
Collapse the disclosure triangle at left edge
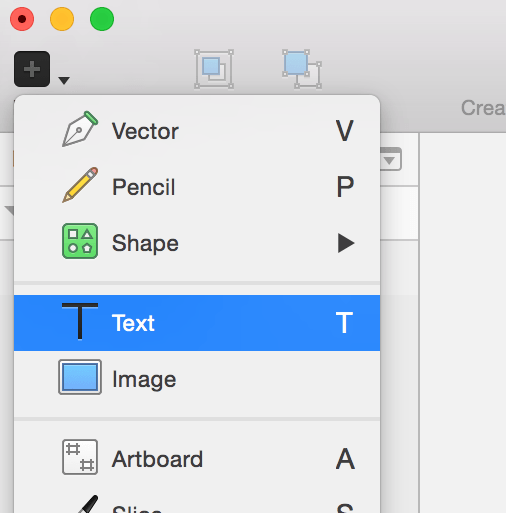[x=9, y=210]
